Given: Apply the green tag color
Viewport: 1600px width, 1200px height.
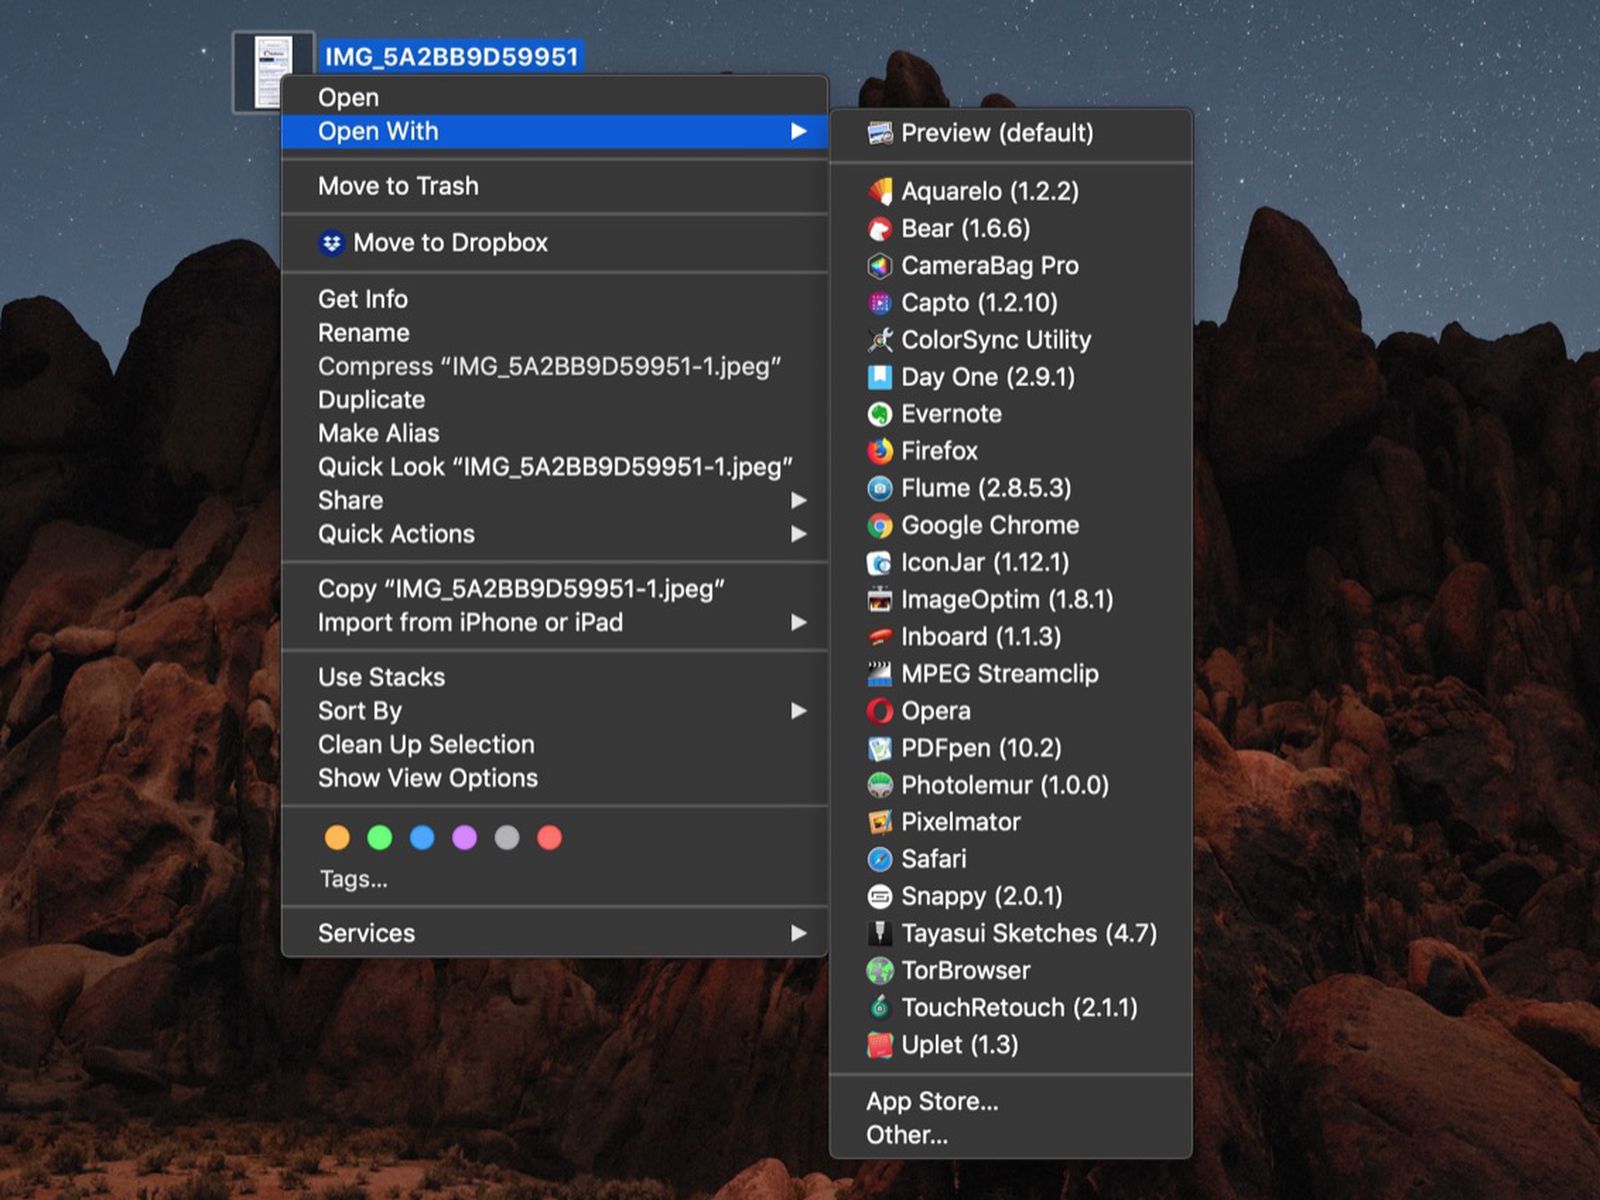Looking at the screenshot, I should [380, 838].
